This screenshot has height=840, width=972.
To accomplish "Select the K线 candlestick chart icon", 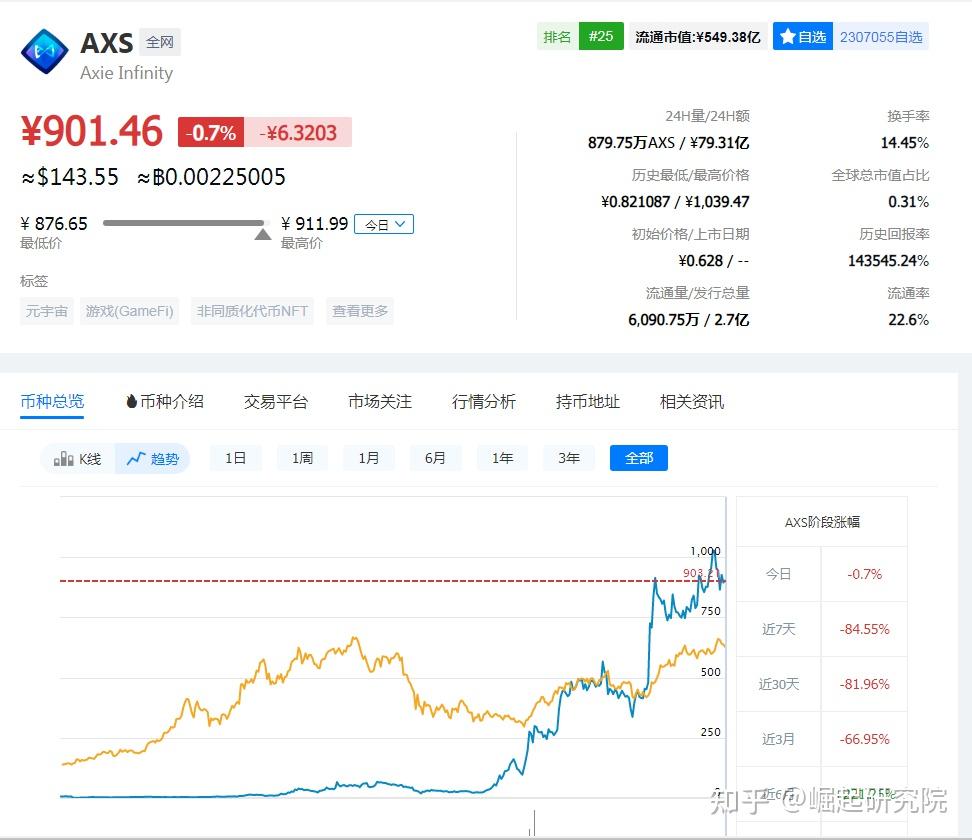I will [x=62, y=458].
